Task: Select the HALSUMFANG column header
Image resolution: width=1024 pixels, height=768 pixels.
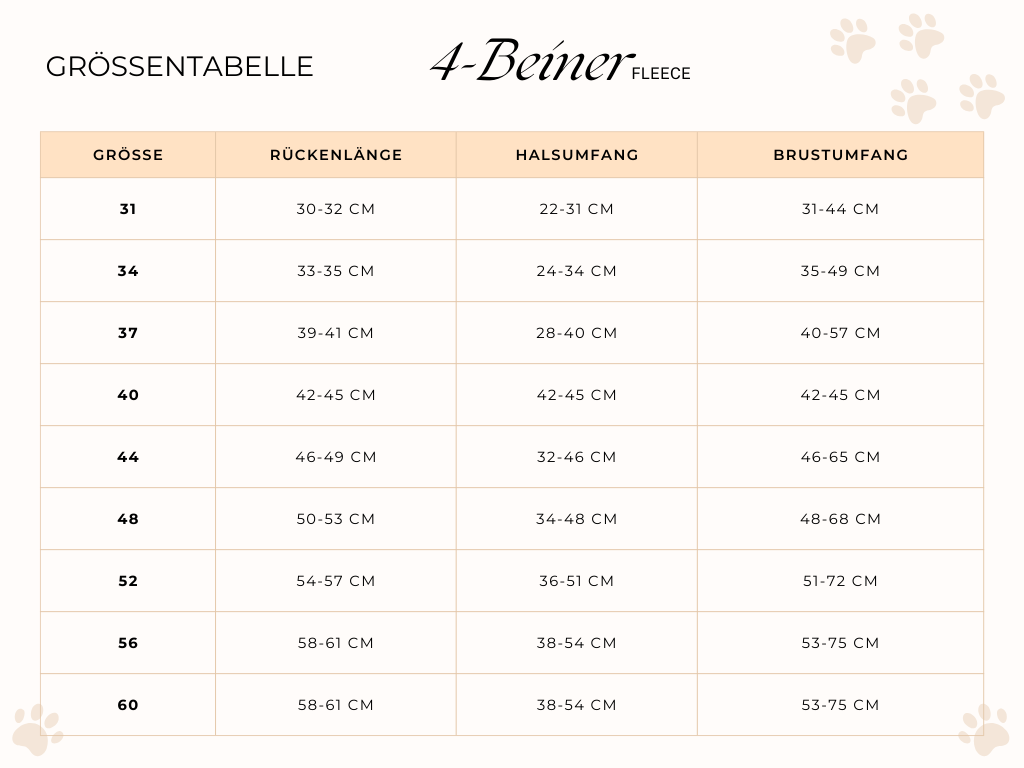Action: pyautogui.click(x=577, y=155)
